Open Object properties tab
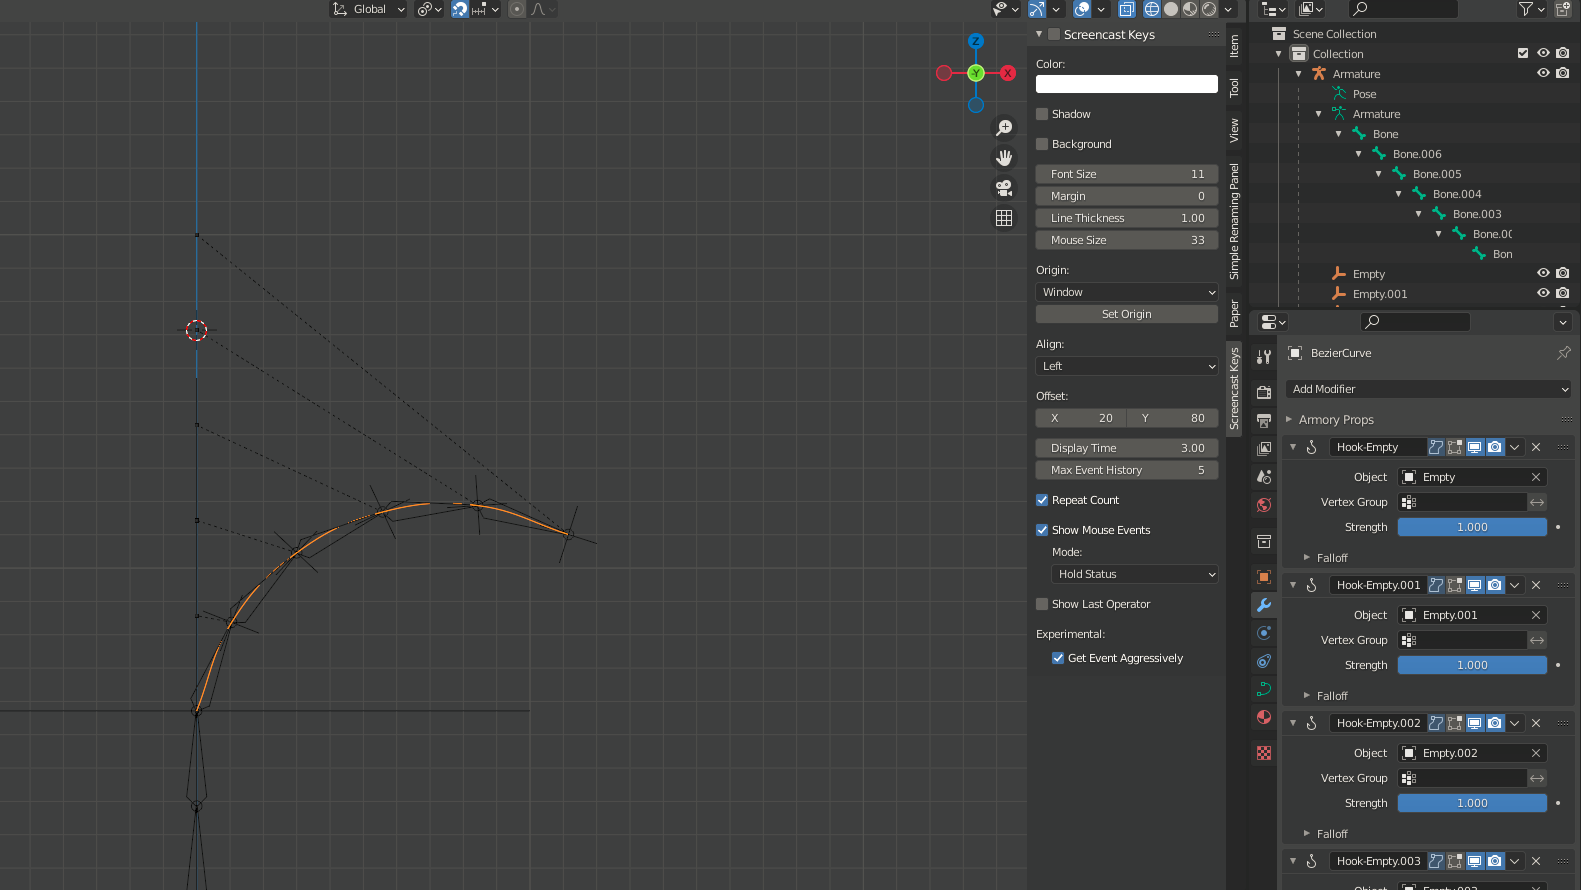The image size is (1581, 890). 1264,577
